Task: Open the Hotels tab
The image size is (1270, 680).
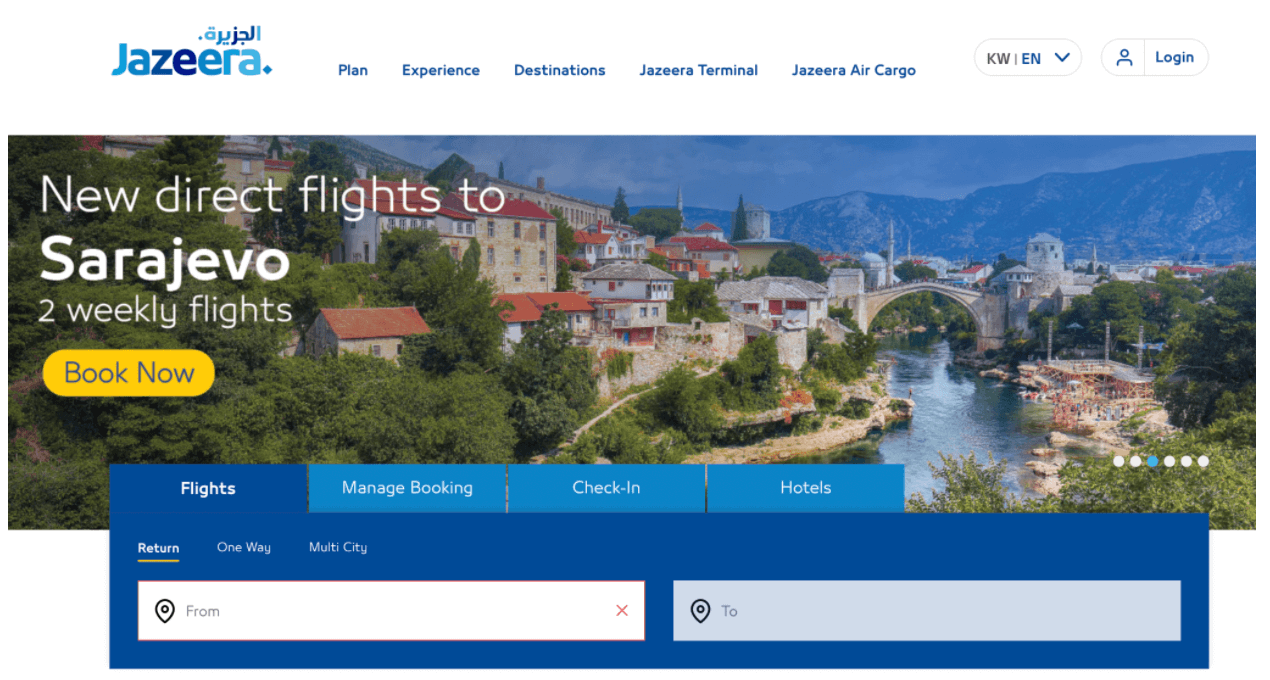Action: click(806, 488)
